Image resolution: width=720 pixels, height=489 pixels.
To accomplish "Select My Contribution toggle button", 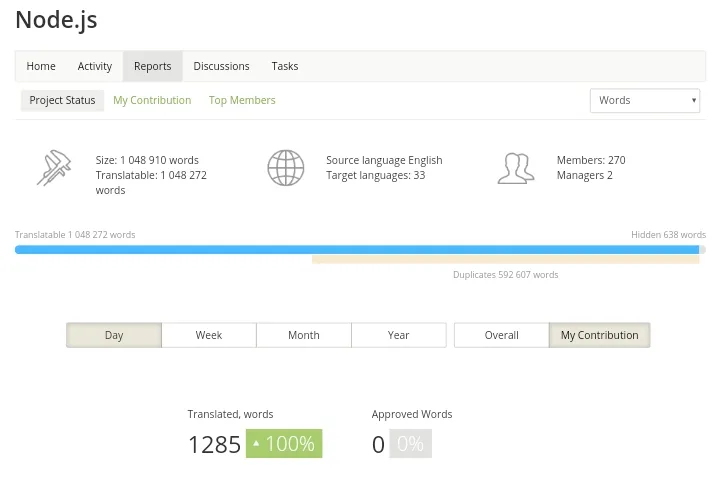I will click(600, 335).
